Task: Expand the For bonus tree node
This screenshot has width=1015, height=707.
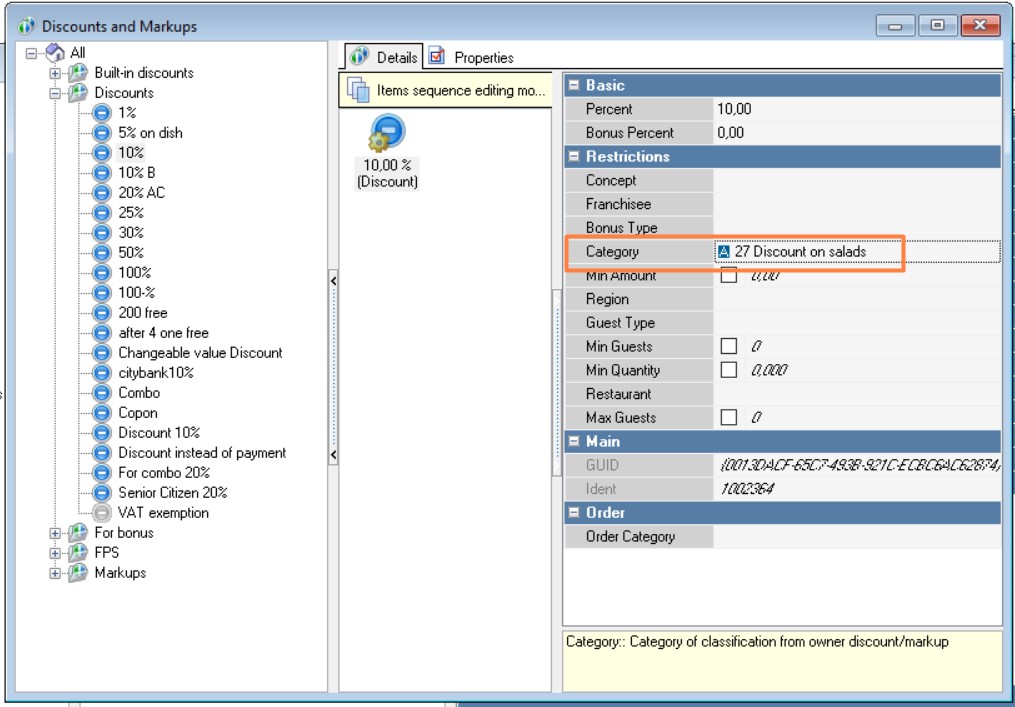Action: (x=55, y=533)
